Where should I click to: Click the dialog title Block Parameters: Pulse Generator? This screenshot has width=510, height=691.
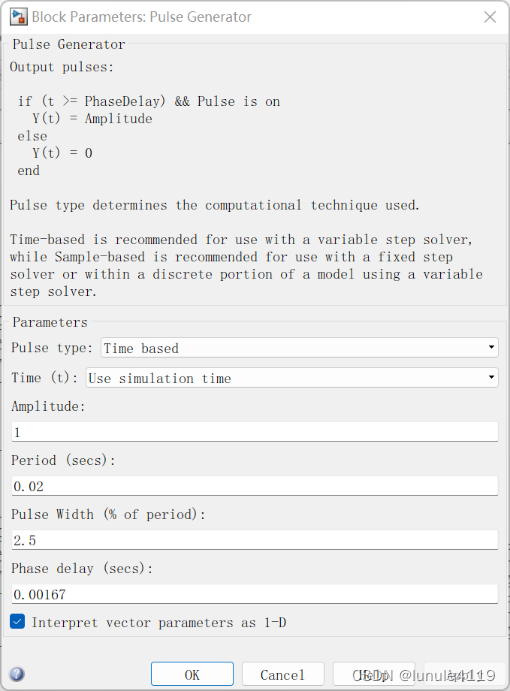(x=141, y=17)
